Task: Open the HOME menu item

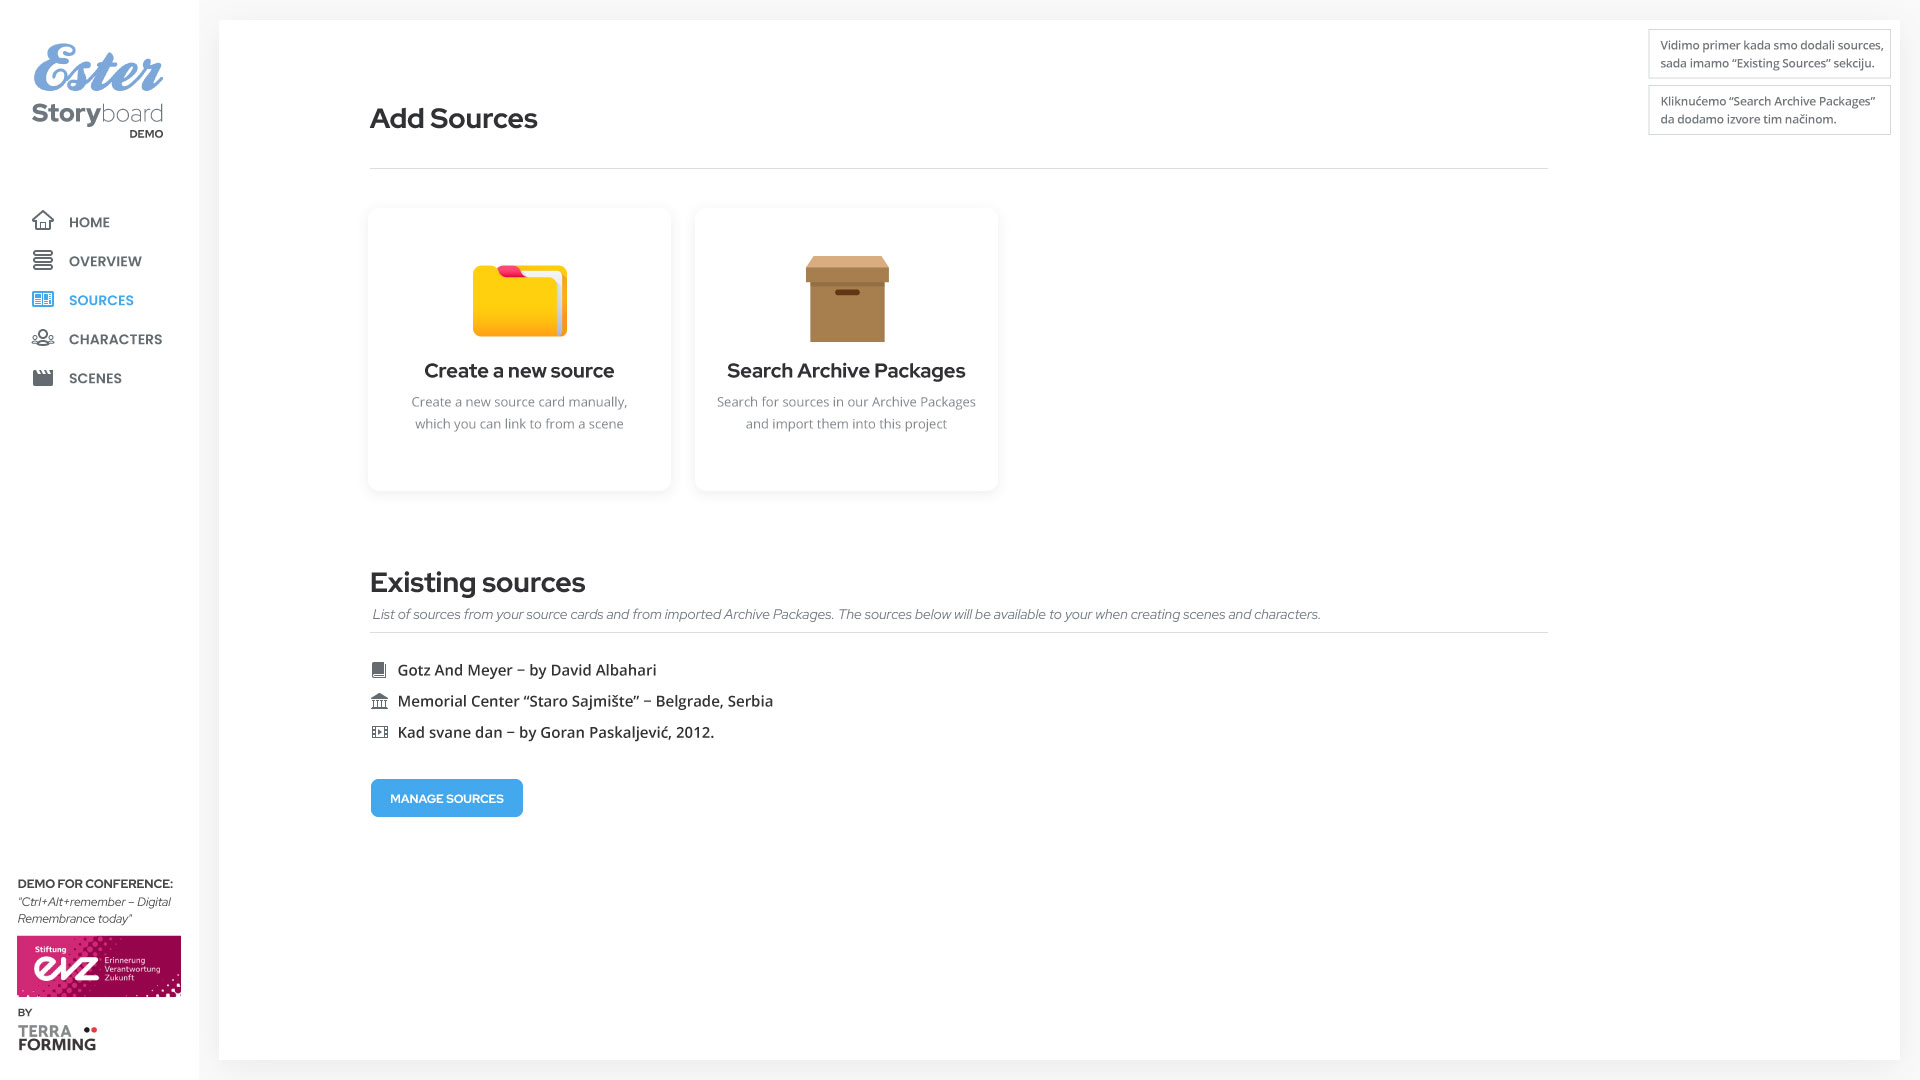Action: coord(89,222)
